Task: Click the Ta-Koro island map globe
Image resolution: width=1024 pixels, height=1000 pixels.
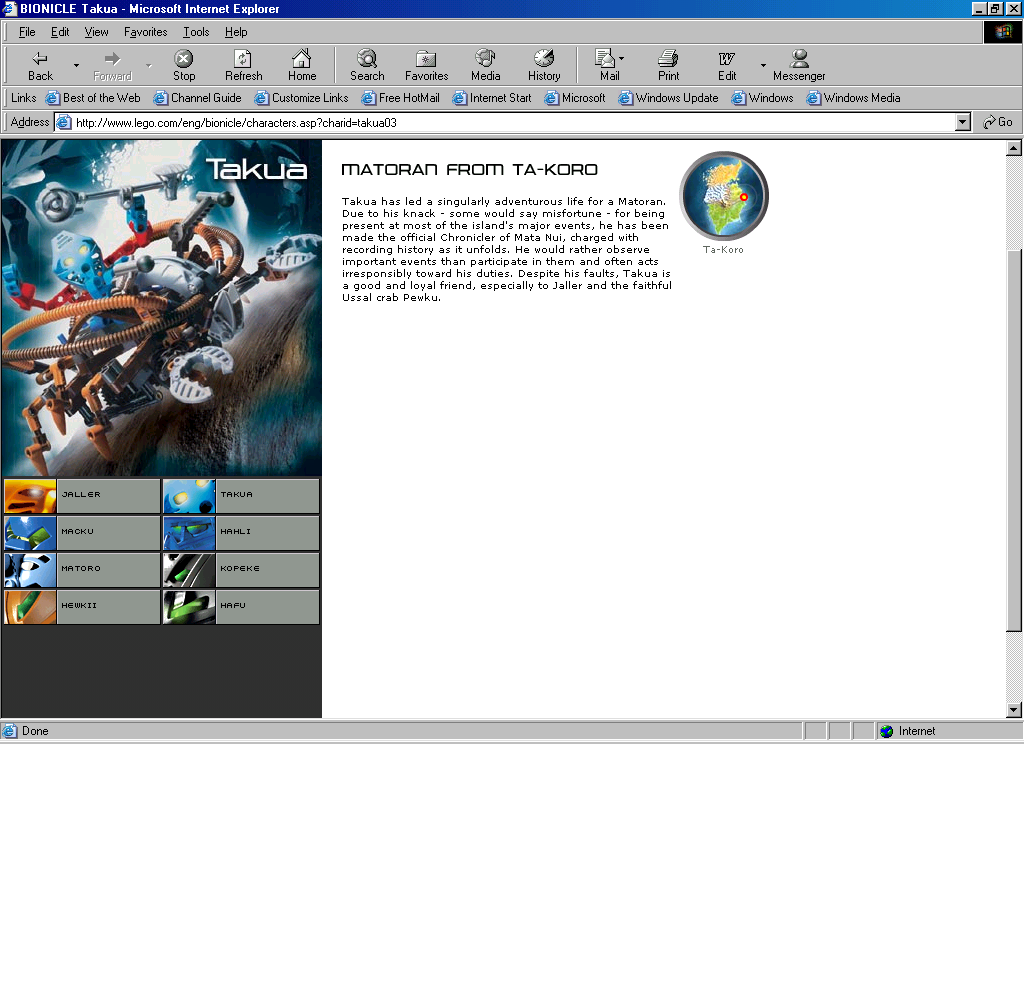Action: click(724, 196)
